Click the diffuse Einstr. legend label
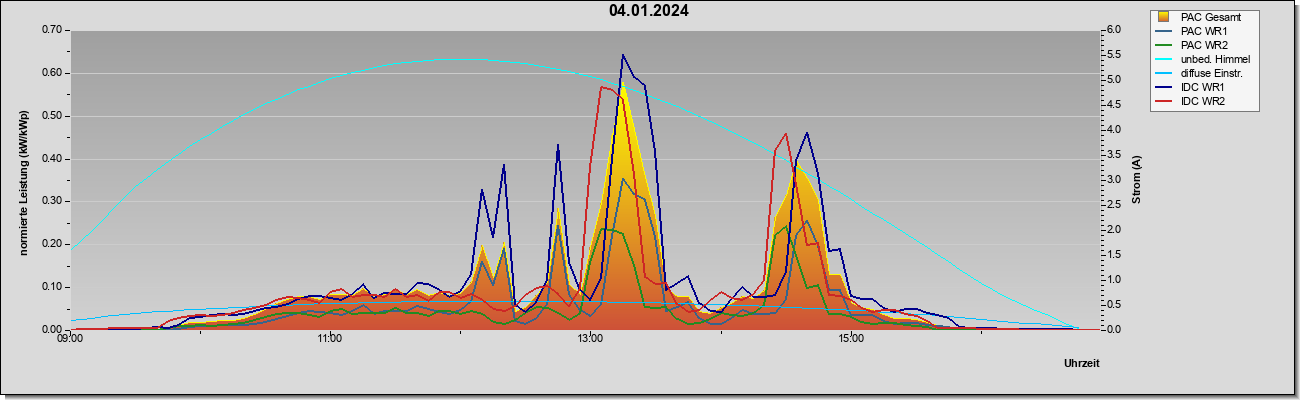The image size is (1300, 400). pyautogui.click(x=1212, y=73)
